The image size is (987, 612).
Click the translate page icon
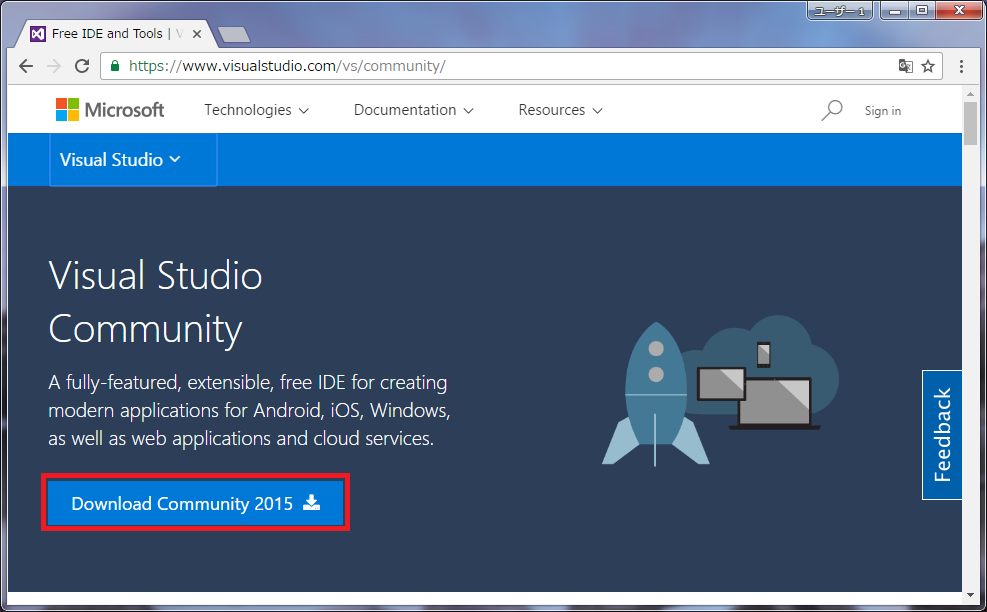(x=905, y=66)
